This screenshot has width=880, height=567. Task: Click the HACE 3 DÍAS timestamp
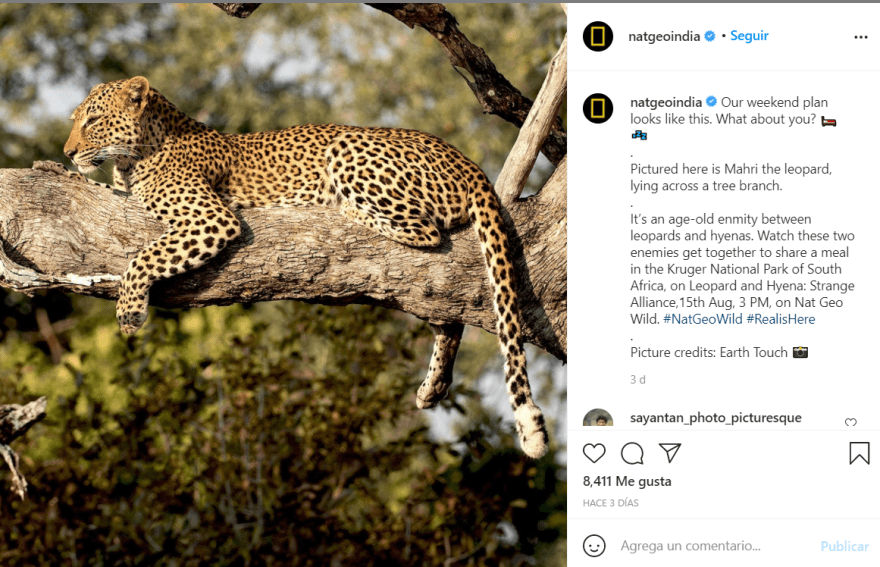[x=610, y=503]
